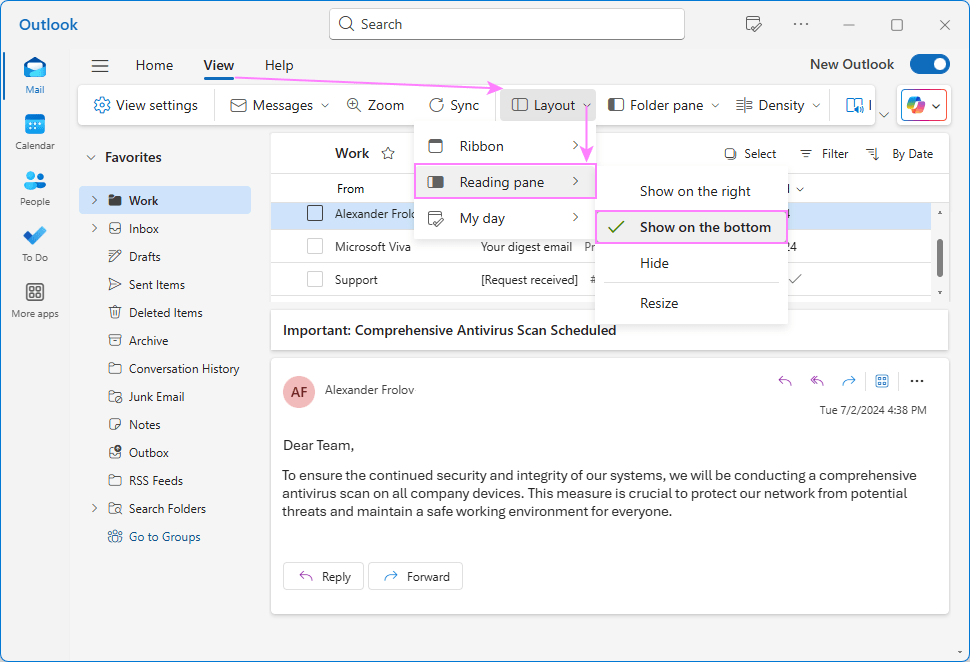This screenshot has width=970, height=662.
Task: Open the Immersive reader icon
Action: [854, 105]
